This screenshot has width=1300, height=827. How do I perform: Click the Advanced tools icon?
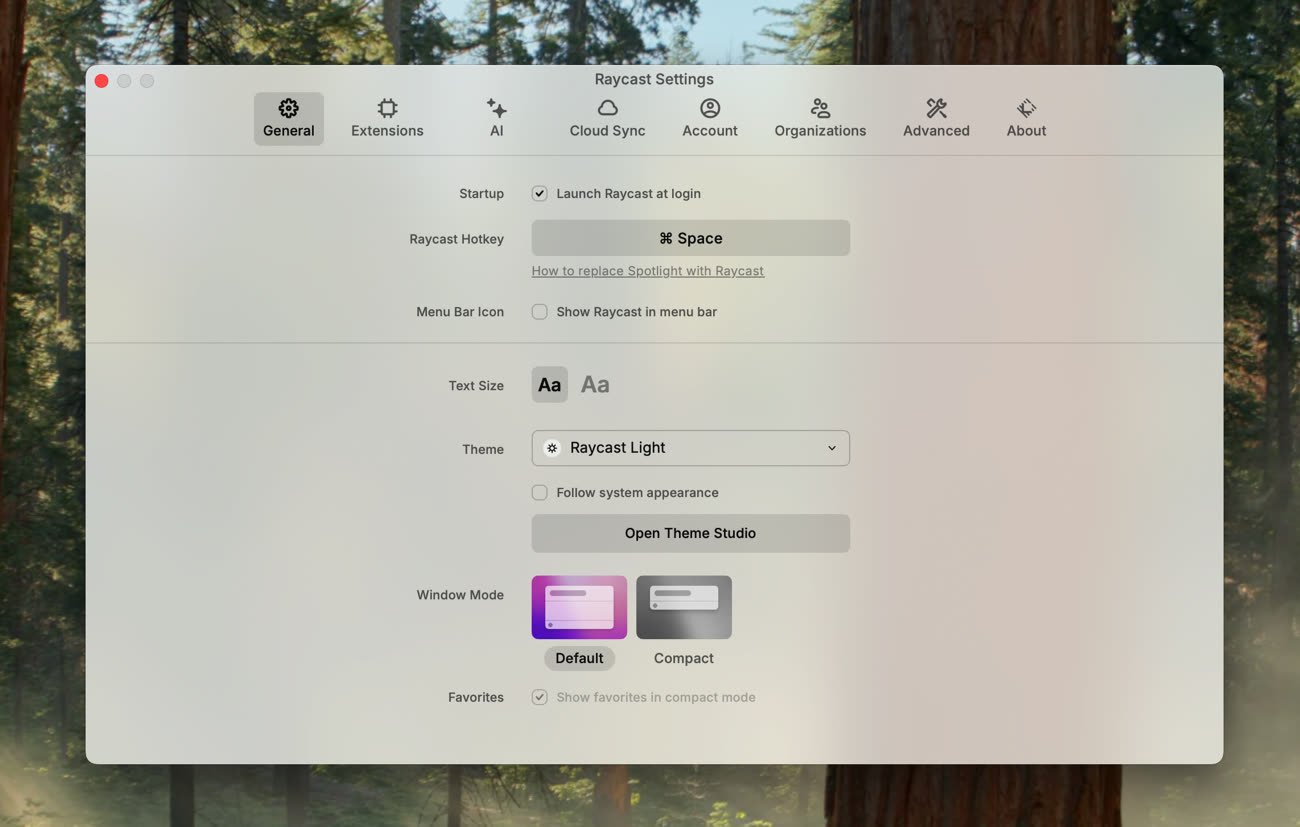point(936,108)
